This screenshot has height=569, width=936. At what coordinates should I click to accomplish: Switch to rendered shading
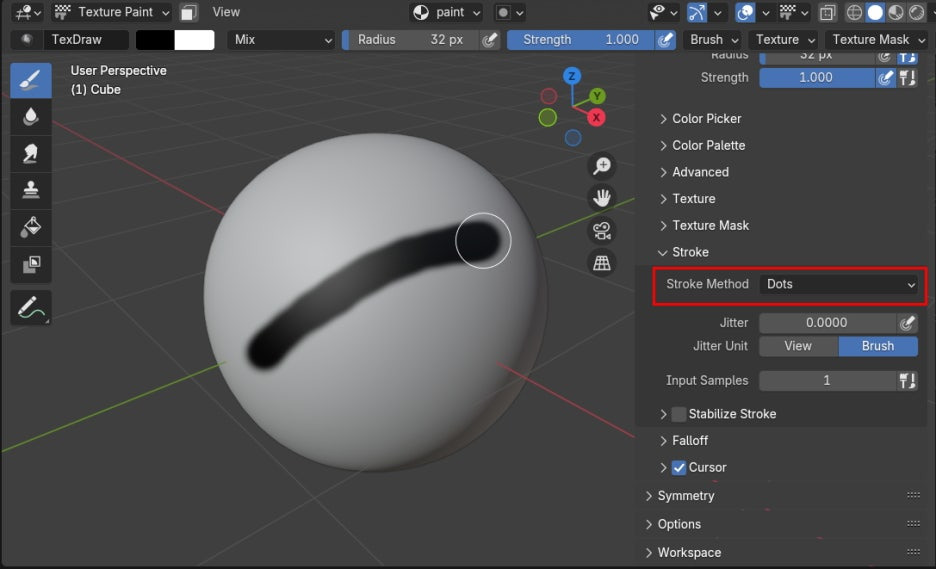pyautogui.click(x=916, y=12)
